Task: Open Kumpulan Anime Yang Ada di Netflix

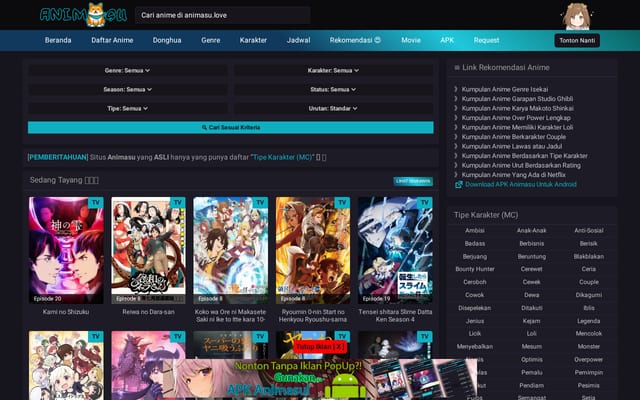Action: pyautogui.click(x=513, y=175)
